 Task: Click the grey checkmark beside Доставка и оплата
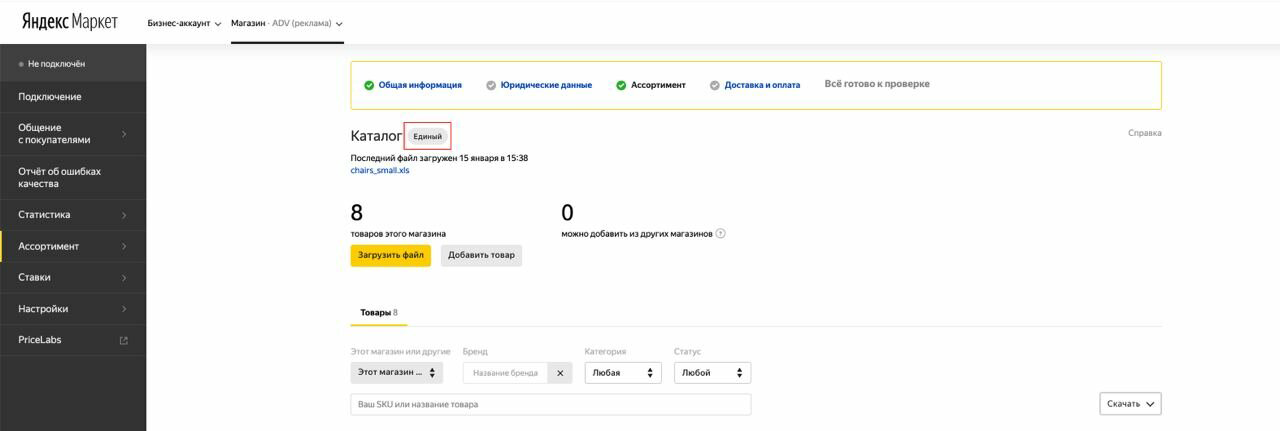715,85
